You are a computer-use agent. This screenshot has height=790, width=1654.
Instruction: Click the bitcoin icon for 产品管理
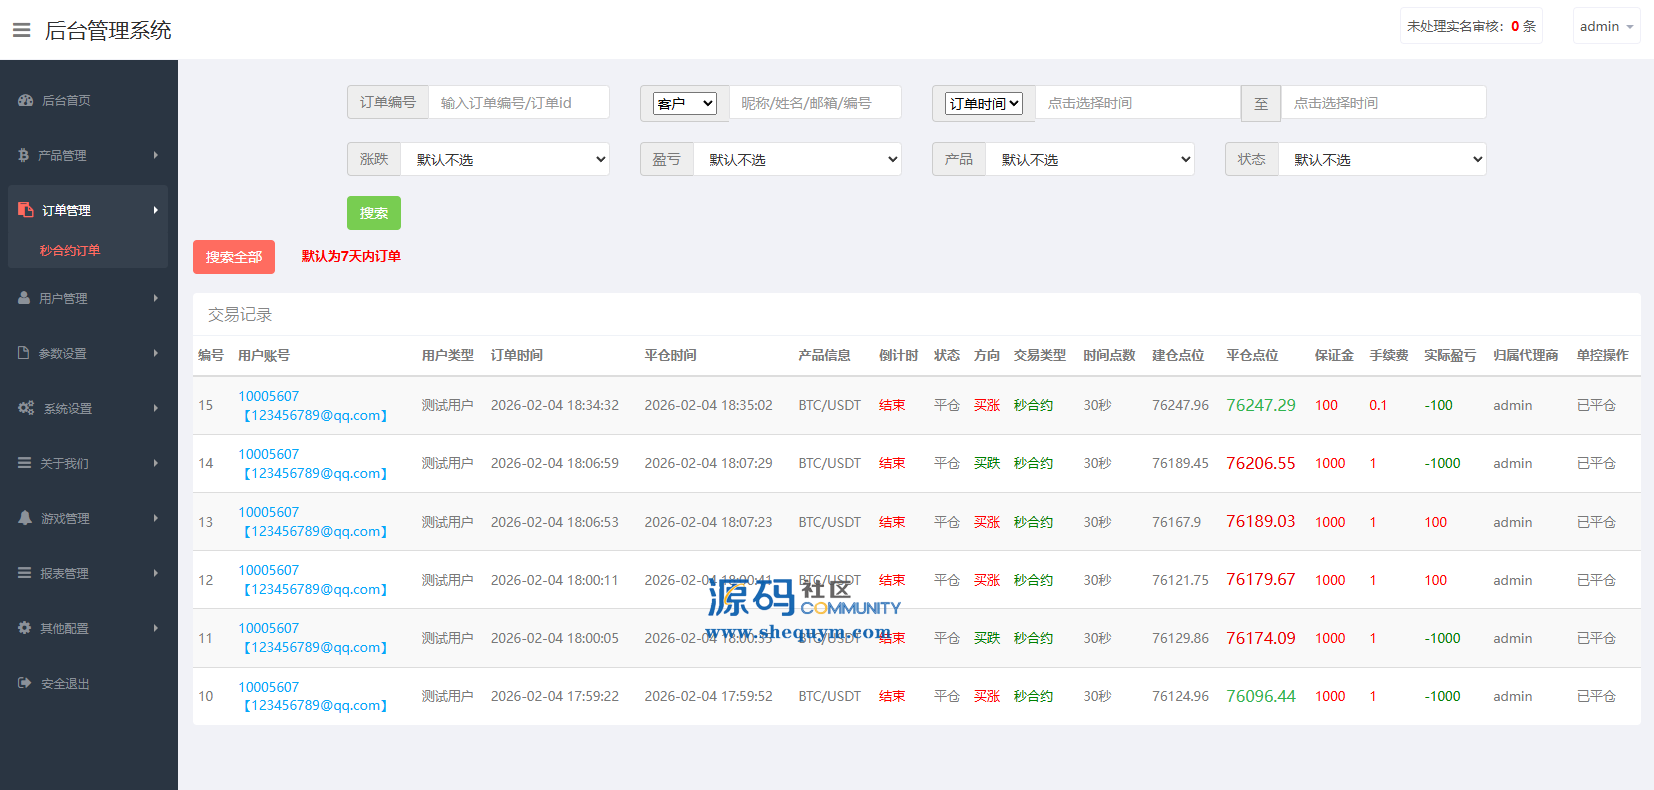click(x=24, y=155)
